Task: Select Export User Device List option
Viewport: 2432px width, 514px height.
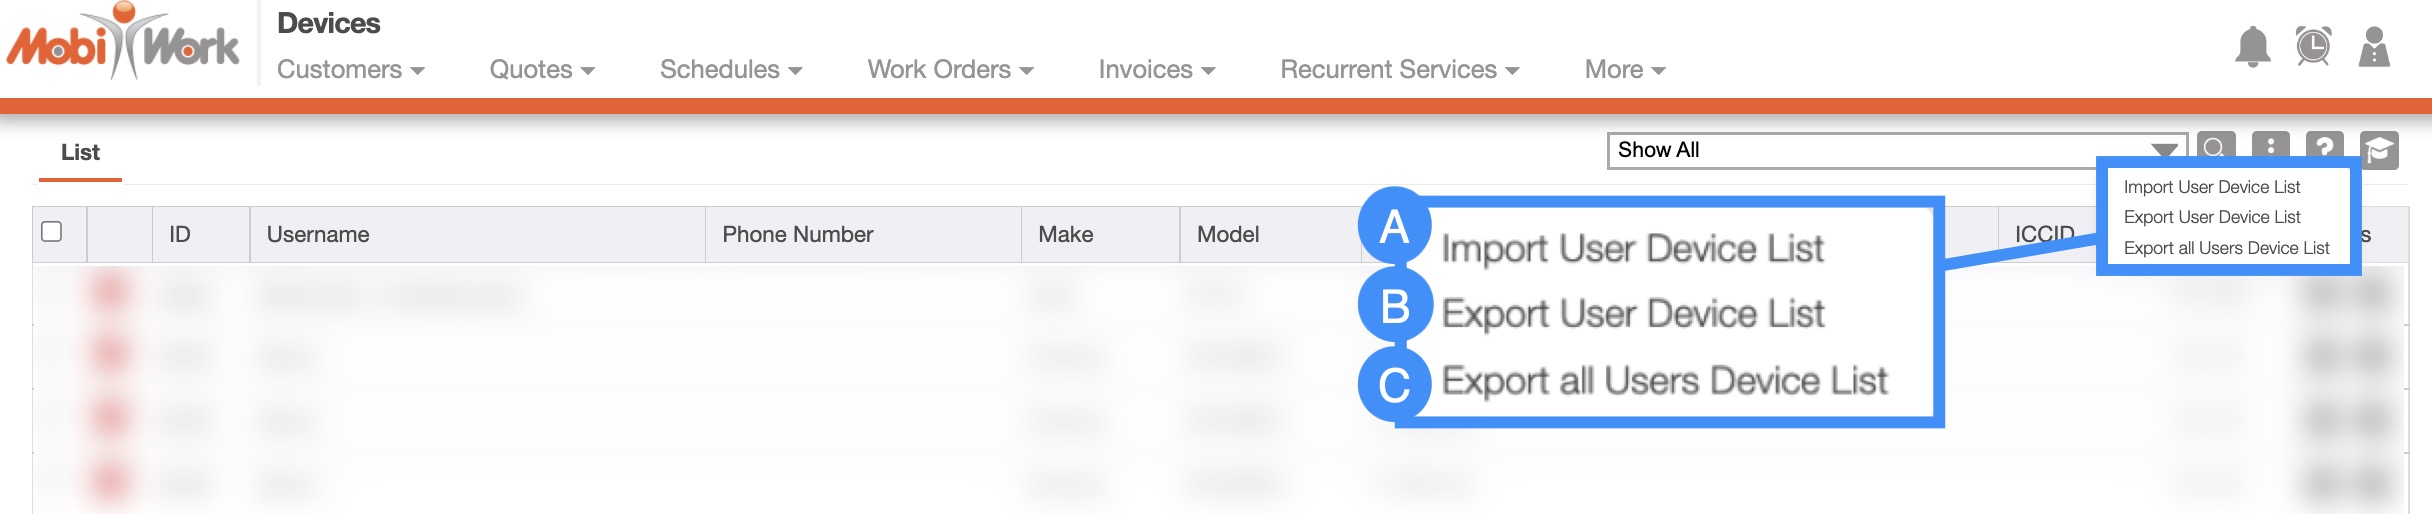Action: (2211, 217)
